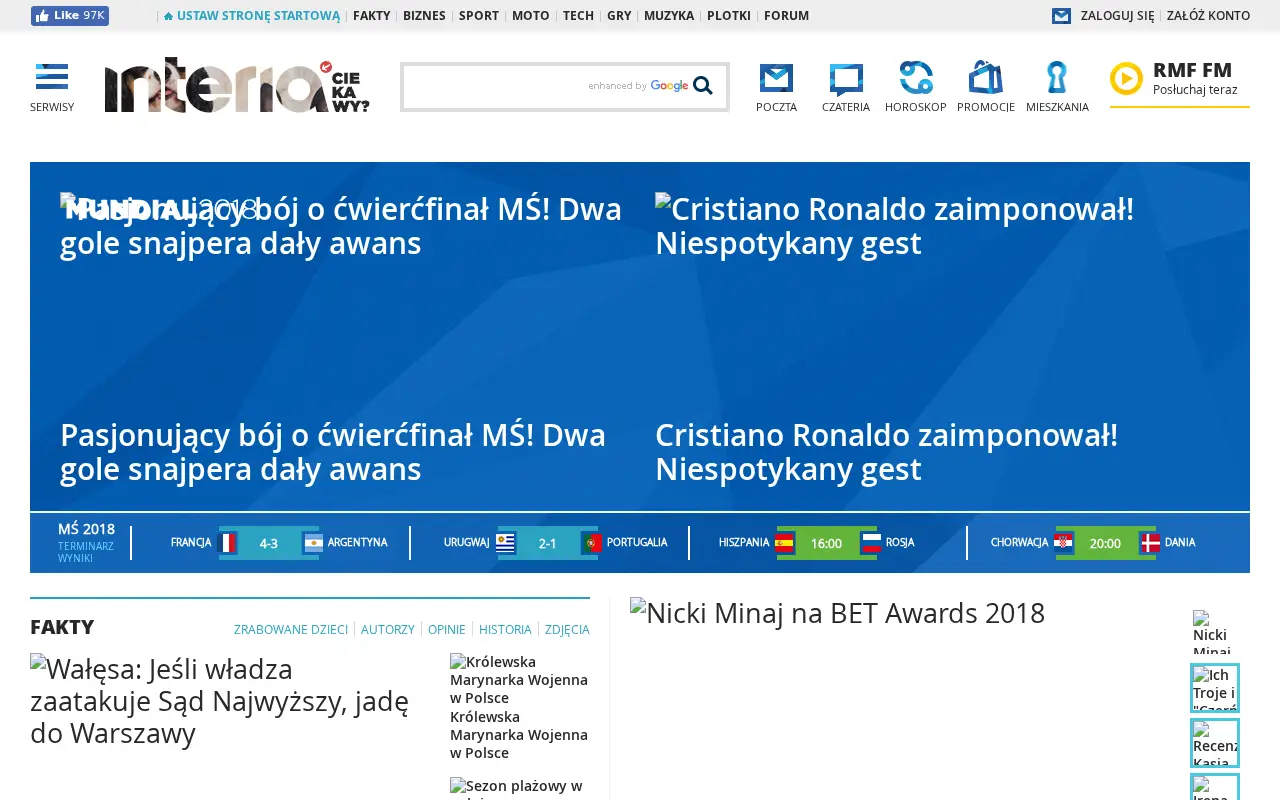Click the Interia logo
Image resolution: width=1280 pixels, height=800 pixels.
(237, 85)
